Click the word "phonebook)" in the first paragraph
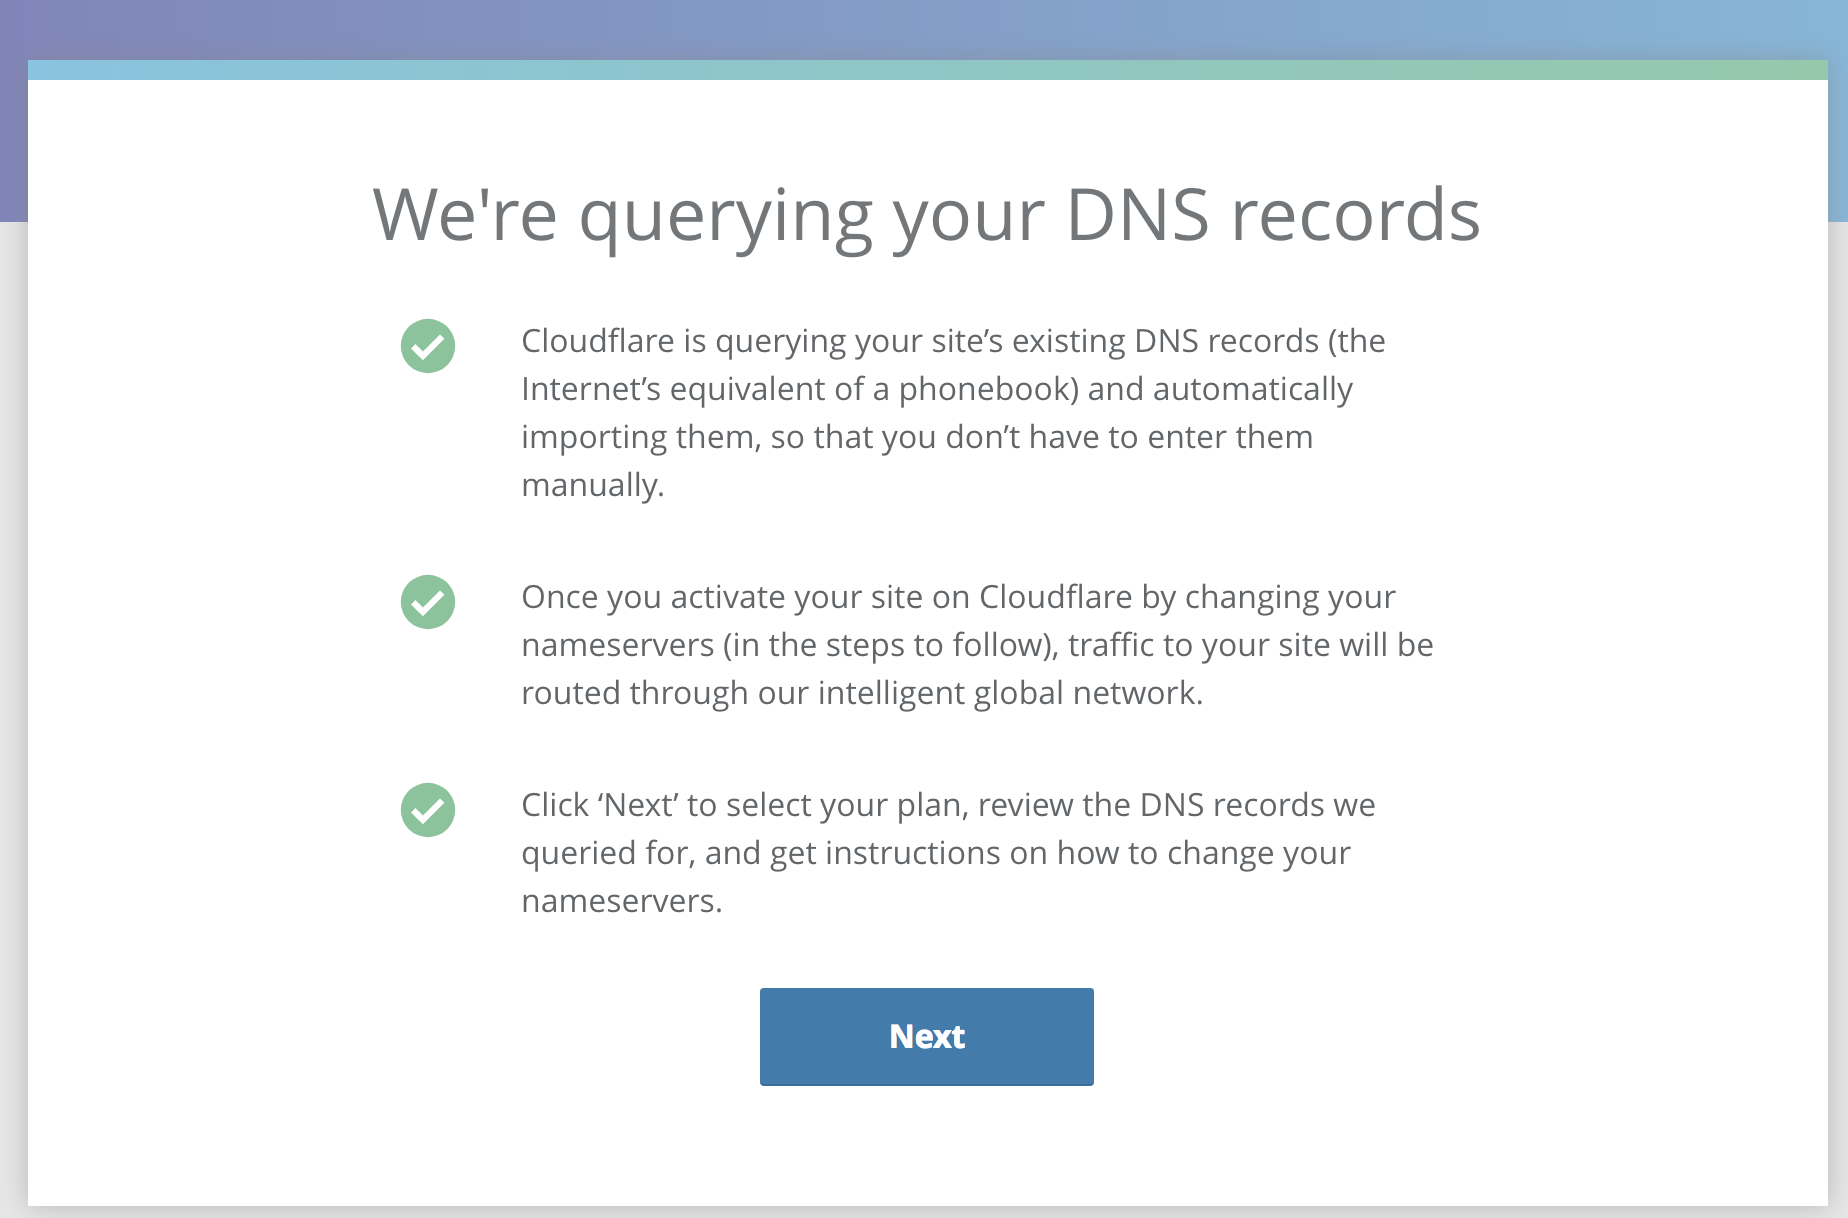Viewport: 1848px width, 1218px height. (988, 389)
